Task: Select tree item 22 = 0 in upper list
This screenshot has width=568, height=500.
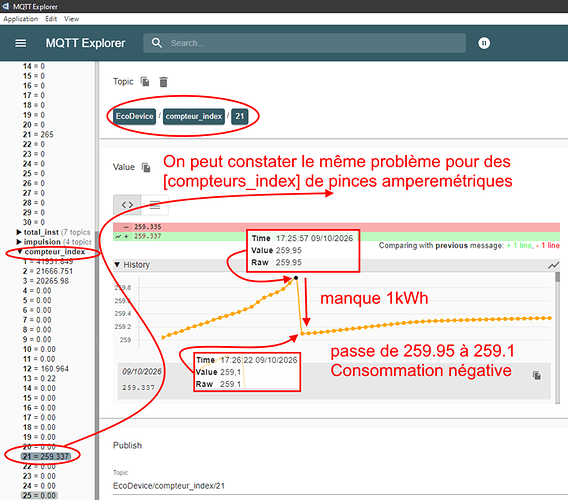Action: 34,144
